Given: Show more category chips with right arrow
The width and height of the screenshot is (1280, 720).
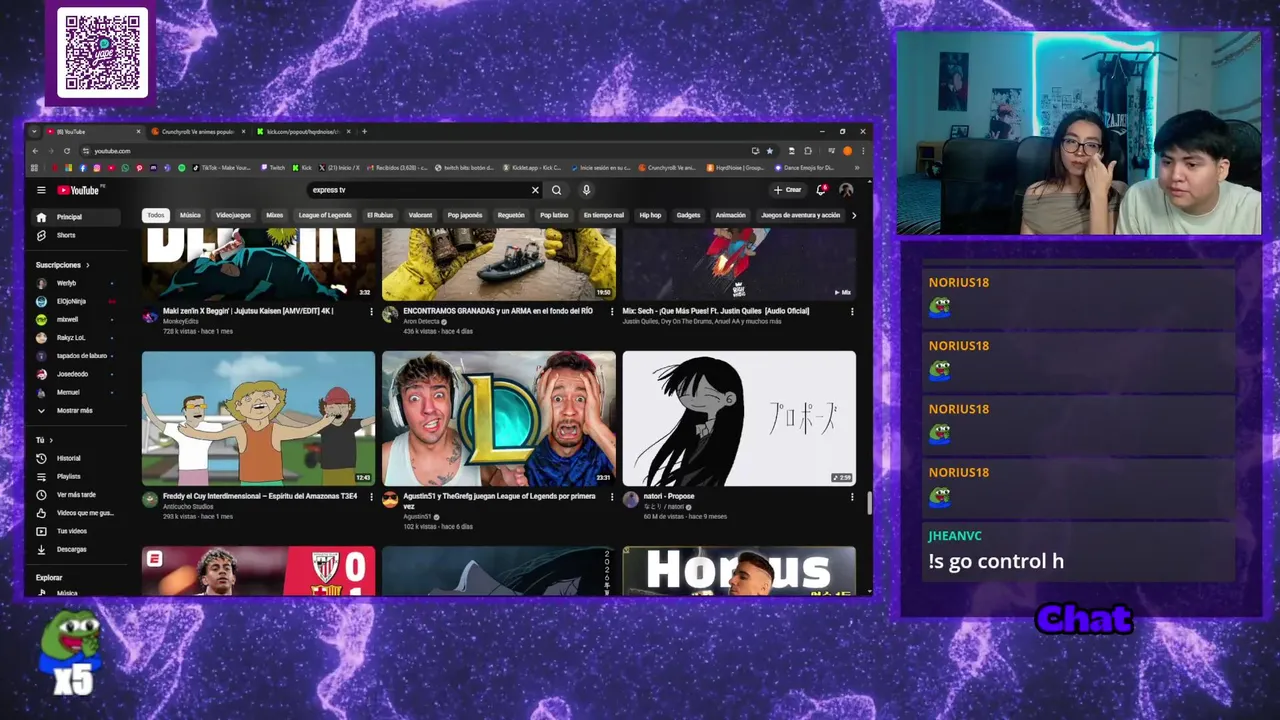Looking at the screenshot, I should tap(853, 215).
